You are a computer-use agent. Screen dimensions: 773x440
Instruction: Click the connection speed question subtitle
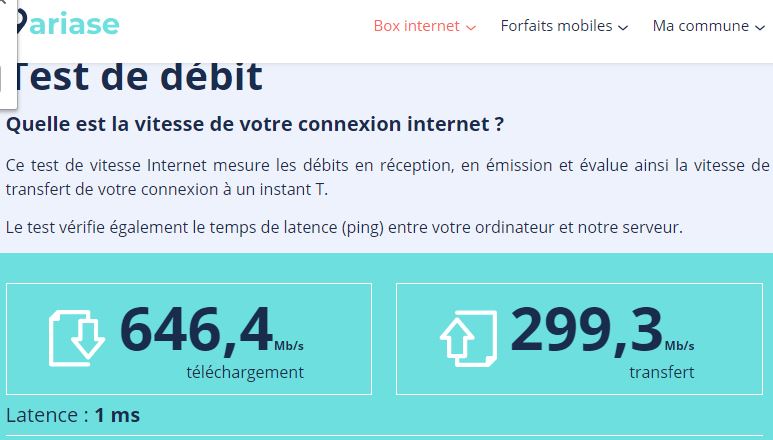255,125
